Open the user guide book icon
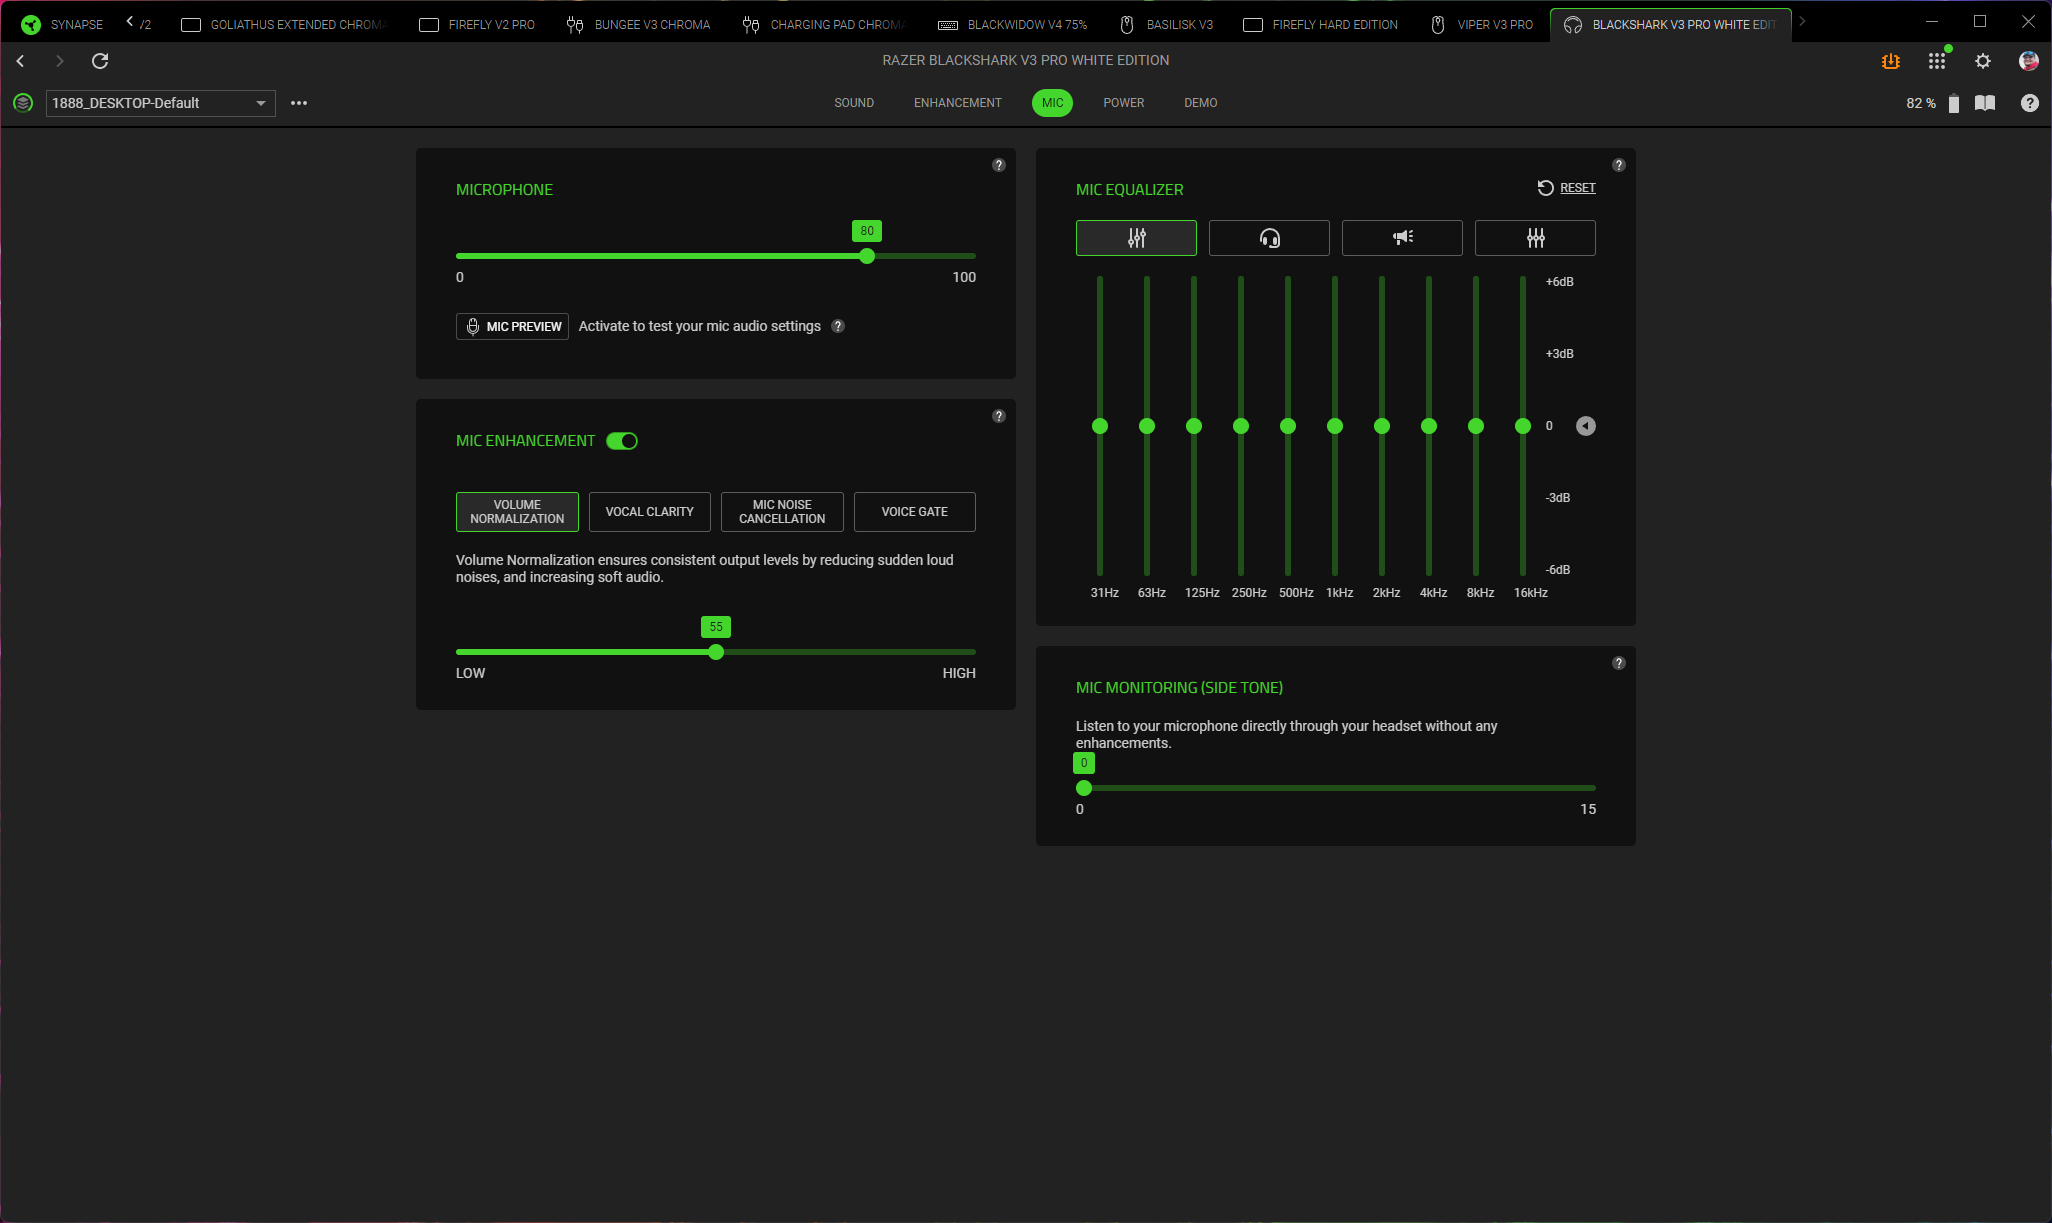Screen dimensions: 2052x1223 click(1985, 103)
